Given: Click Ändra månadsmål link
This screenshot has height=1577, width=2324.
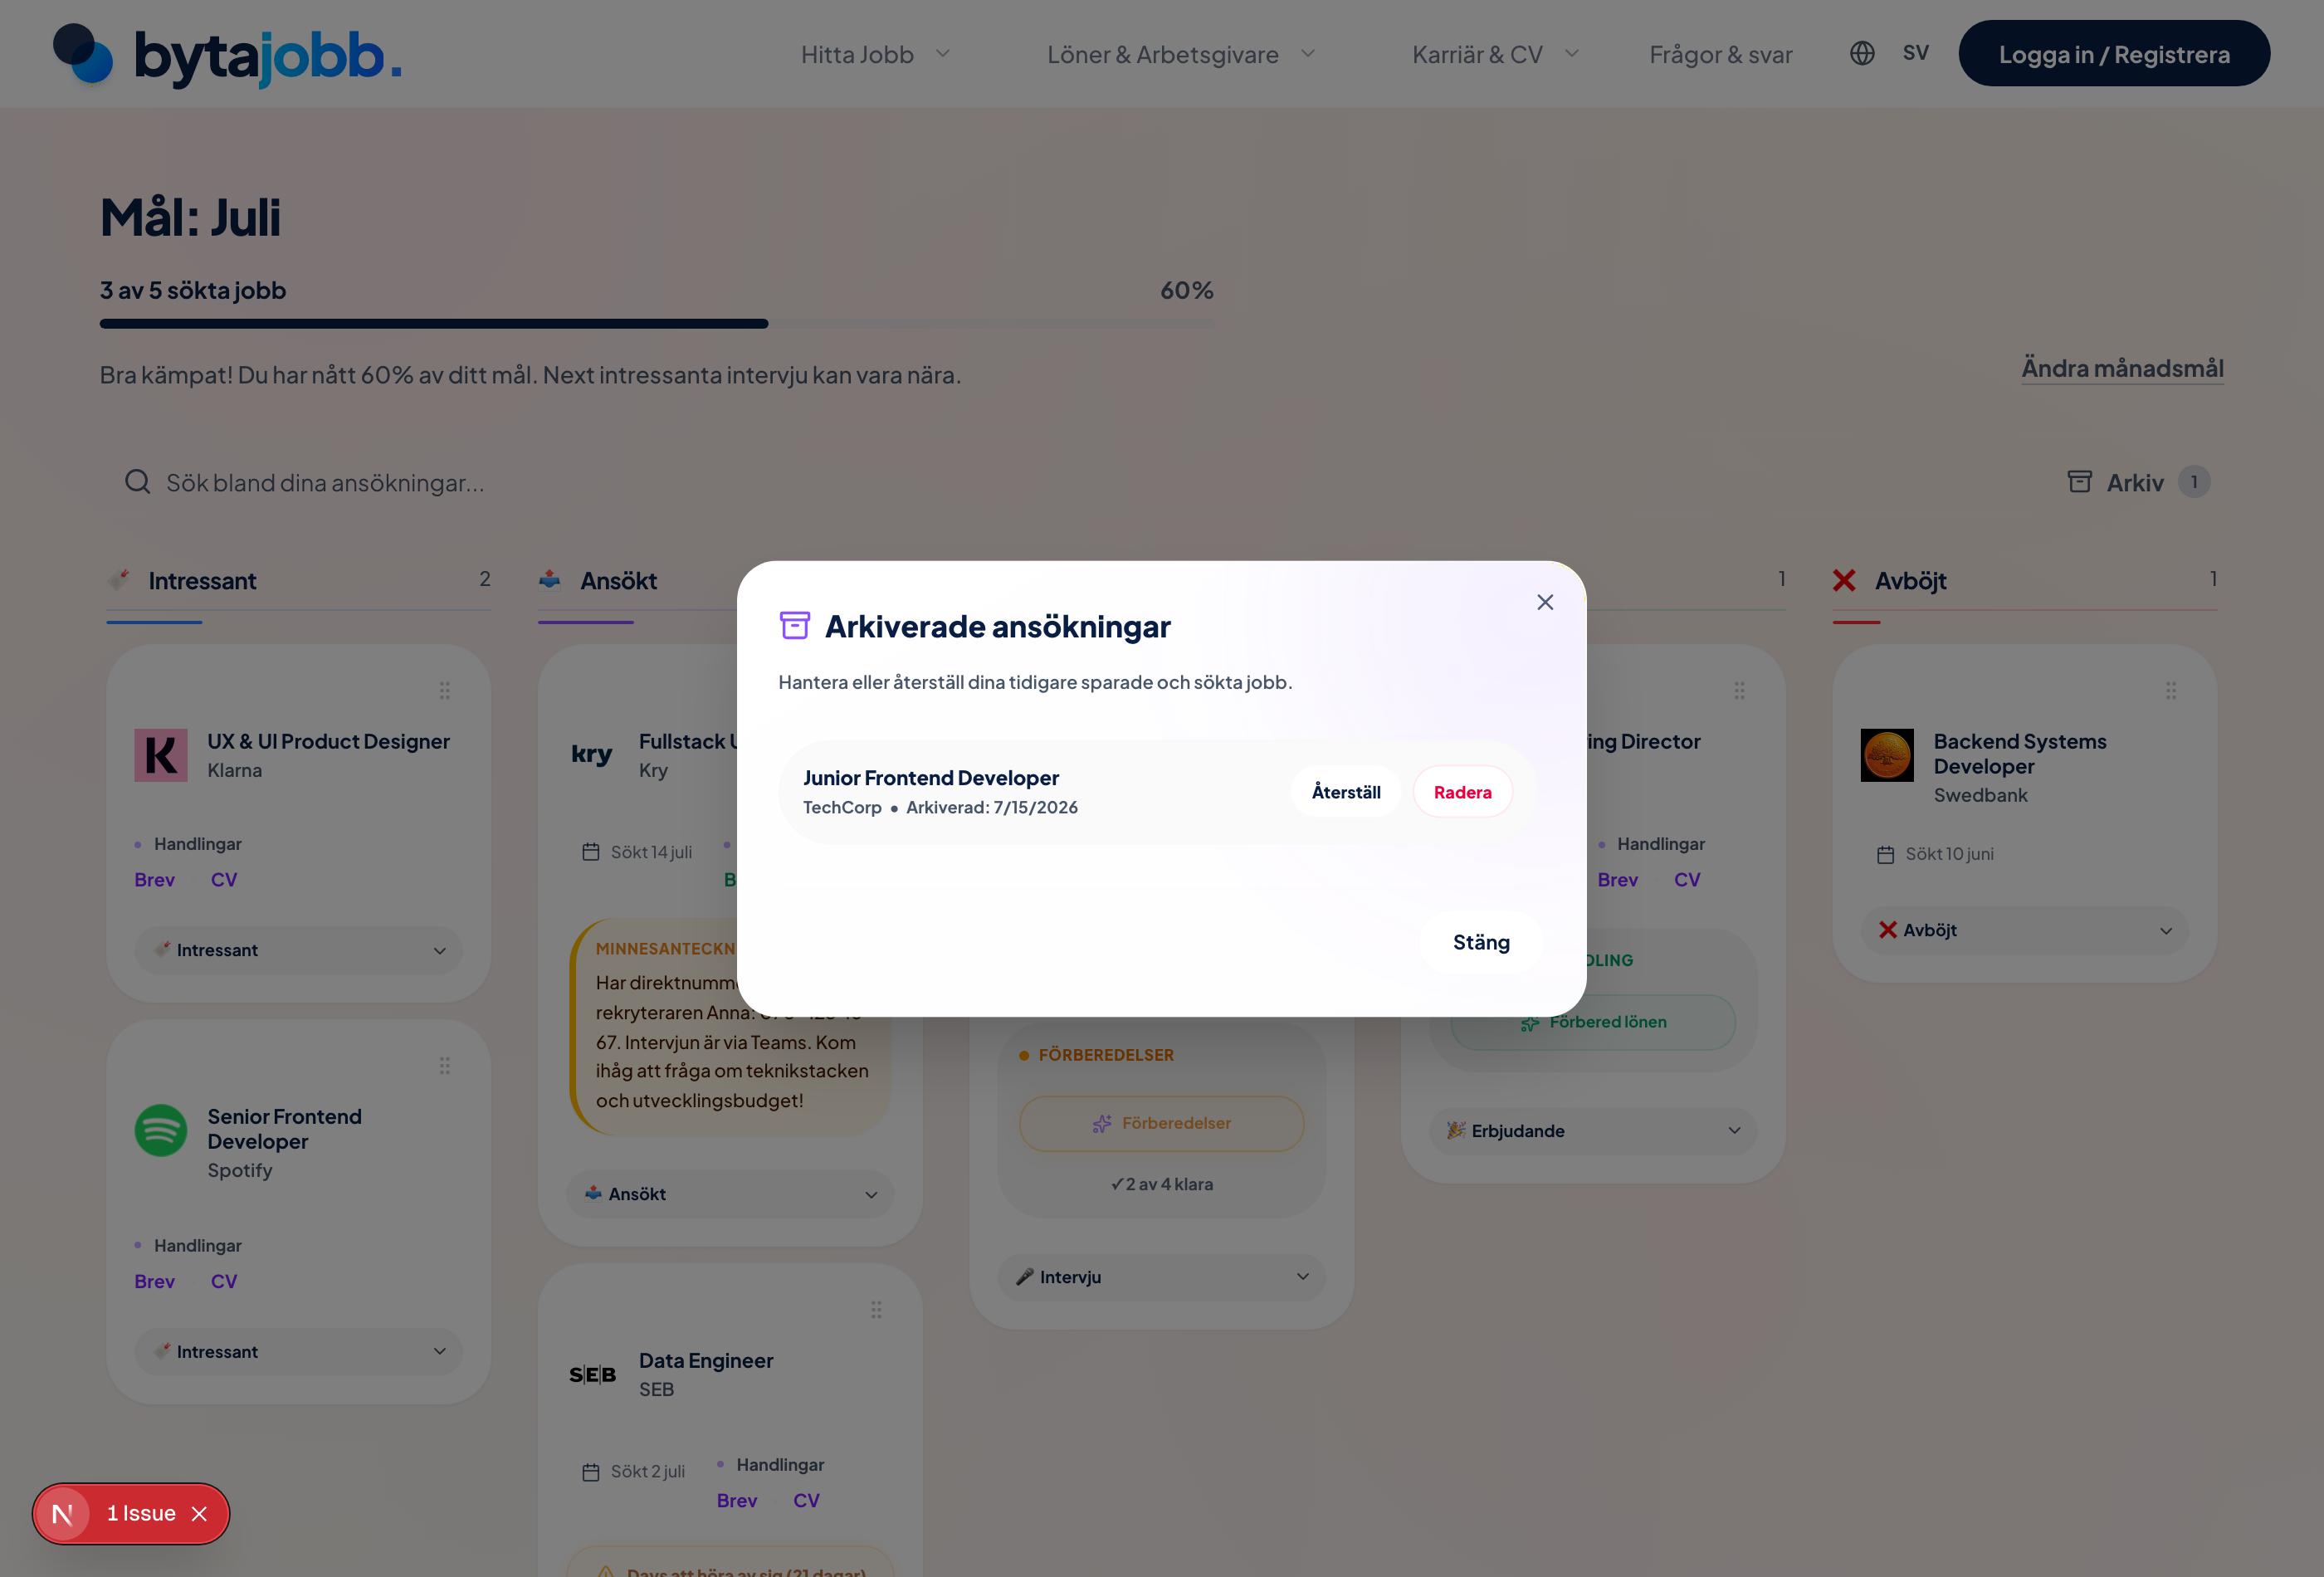Looking at the screenshot, I should pos(2122,368).
